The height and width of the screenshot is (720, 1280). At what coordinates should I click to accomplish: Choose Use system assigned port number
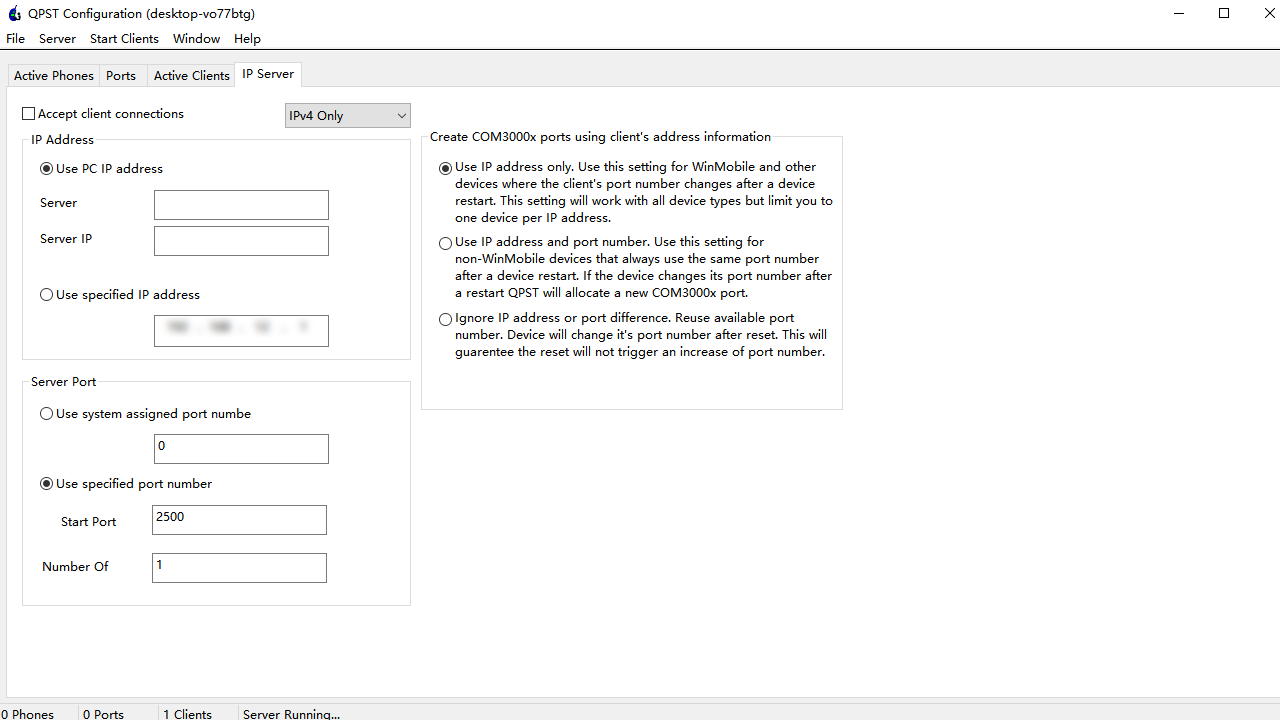(x=47, y=414)
